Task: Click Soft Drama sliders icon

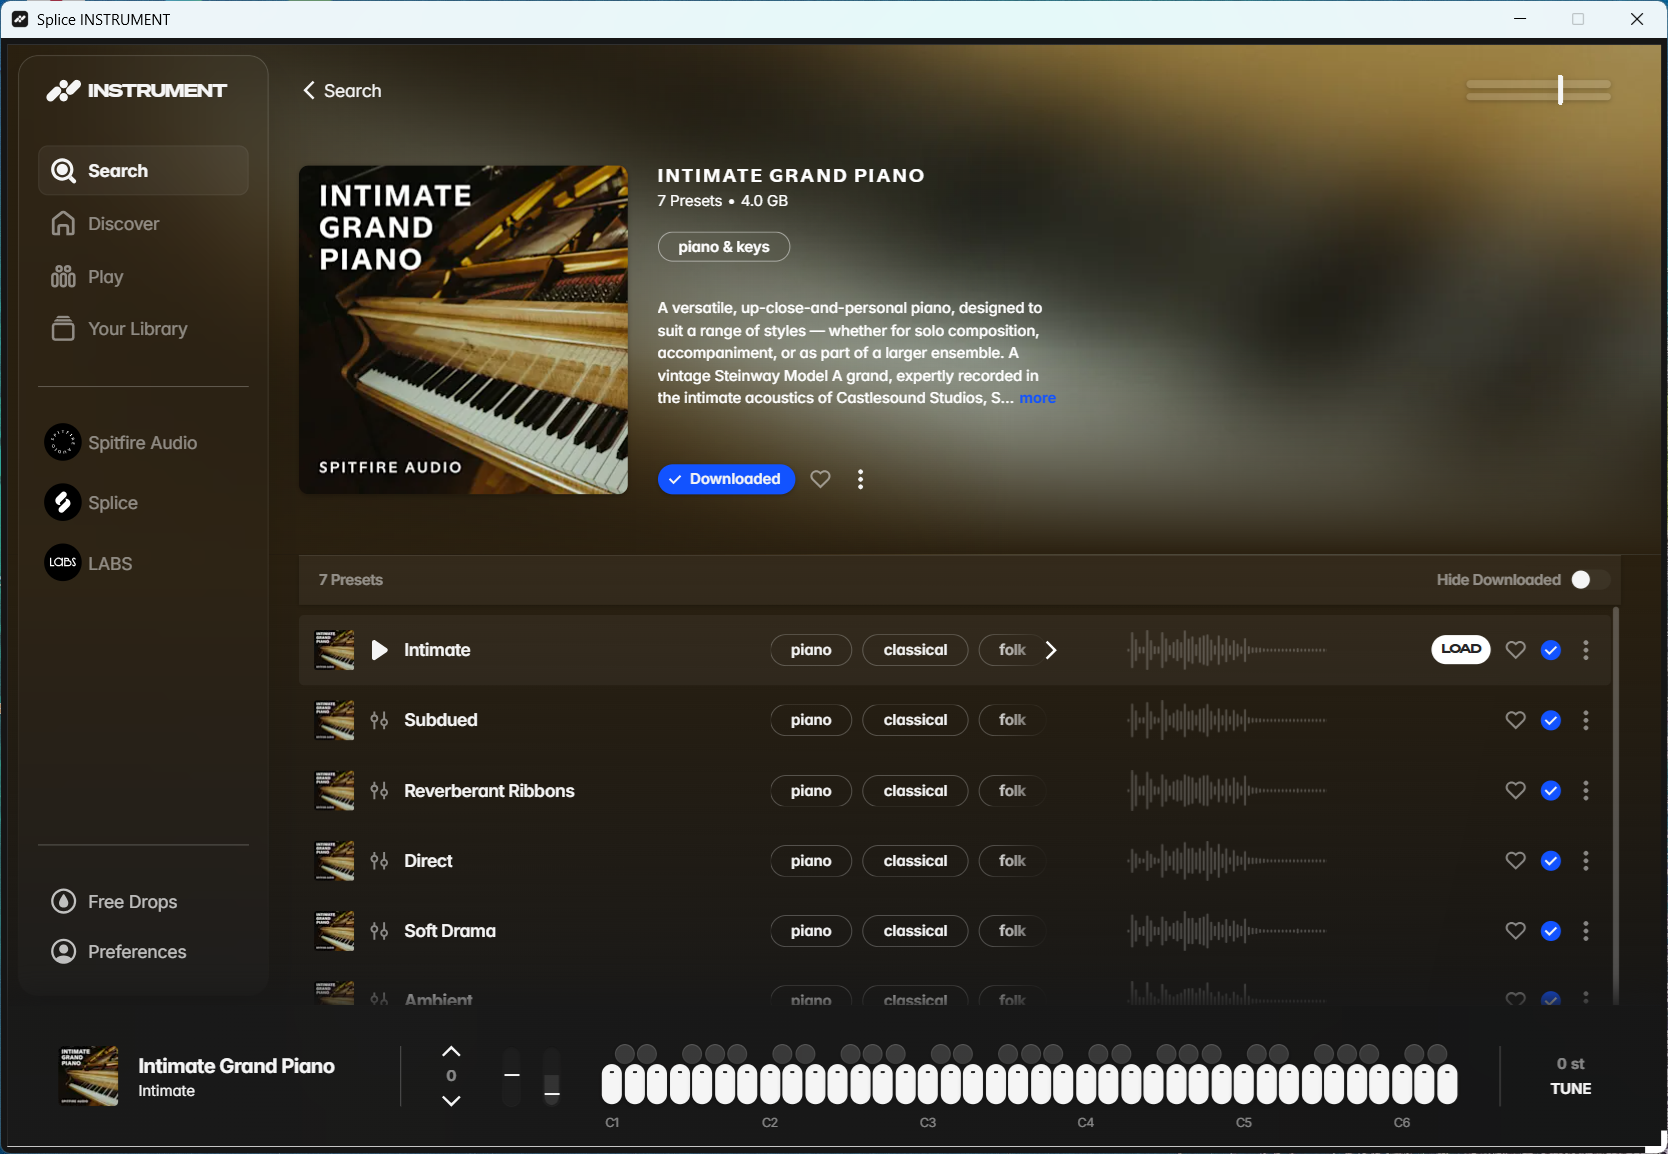Action: (379, 931)
